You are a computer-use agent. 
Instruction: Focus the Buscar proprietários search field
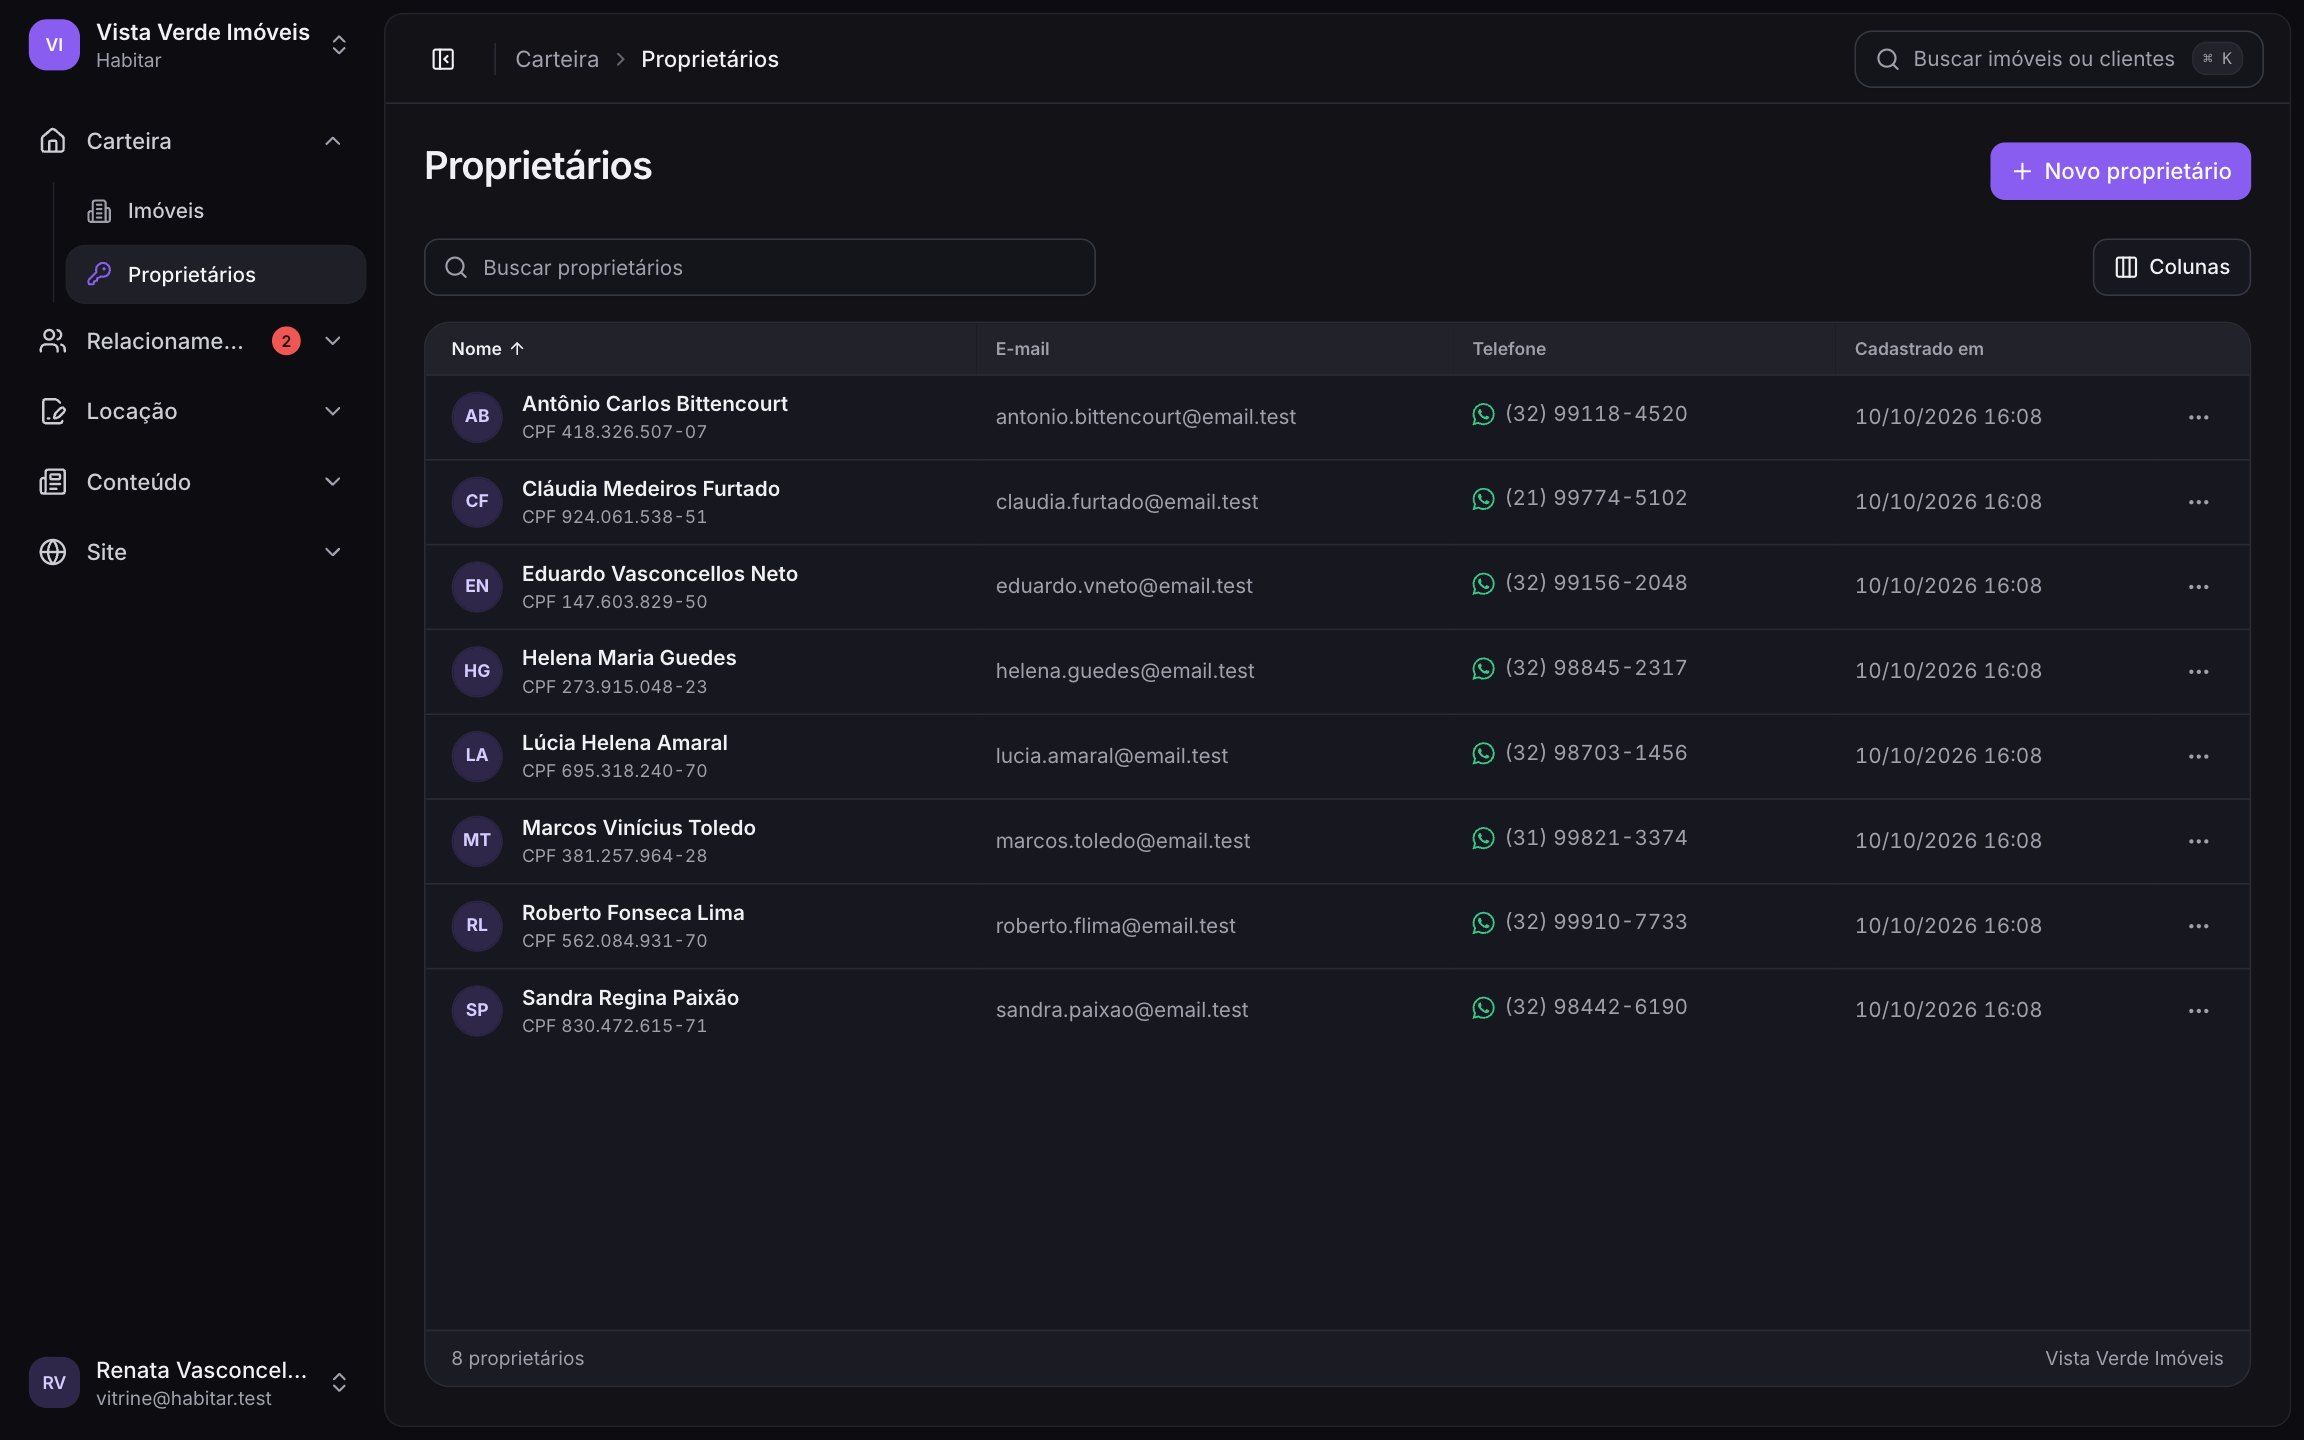759,267
